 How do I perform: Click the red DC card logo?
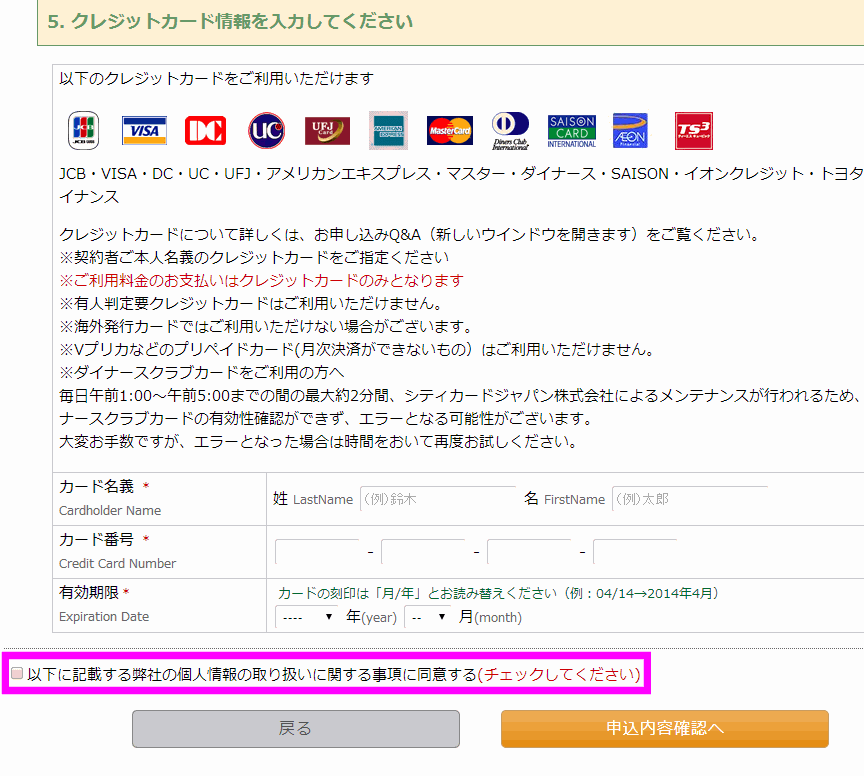pos(205,131)
